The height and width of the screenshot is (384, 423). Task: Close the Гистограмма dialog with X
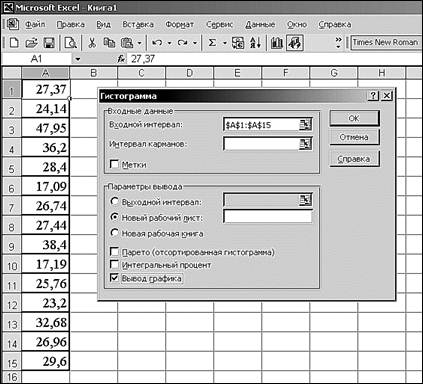pyautogui.click(x=387, y=96)
